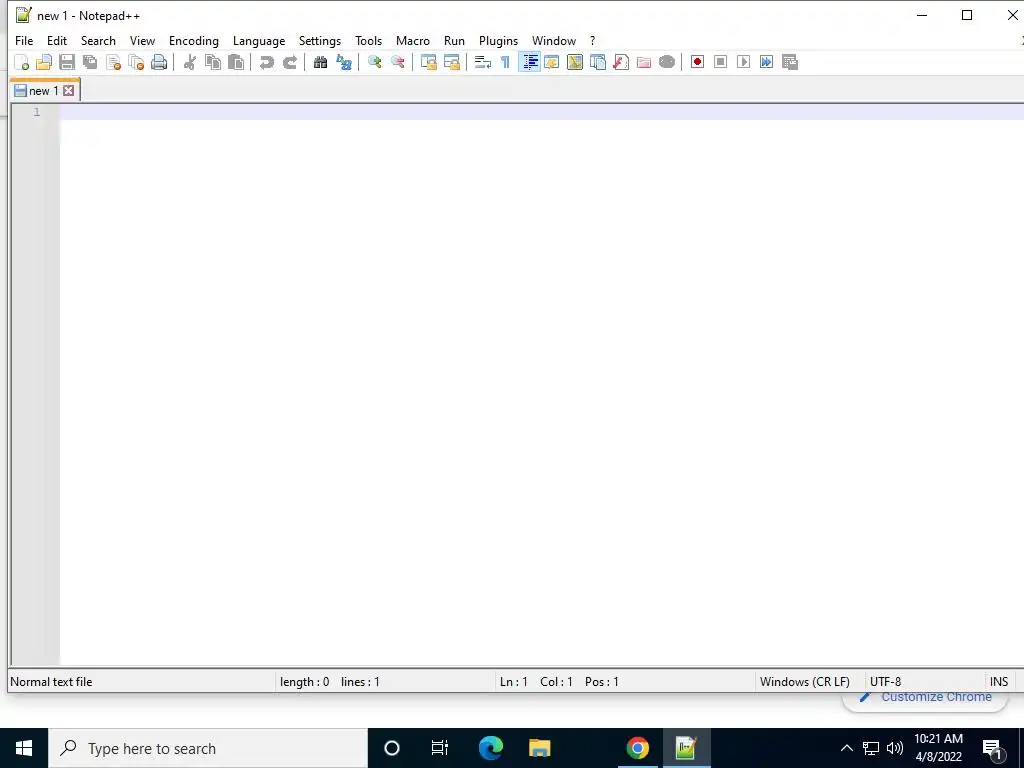Open the Run menu
Screen dimensions: 1024x768
coord(455,40)
